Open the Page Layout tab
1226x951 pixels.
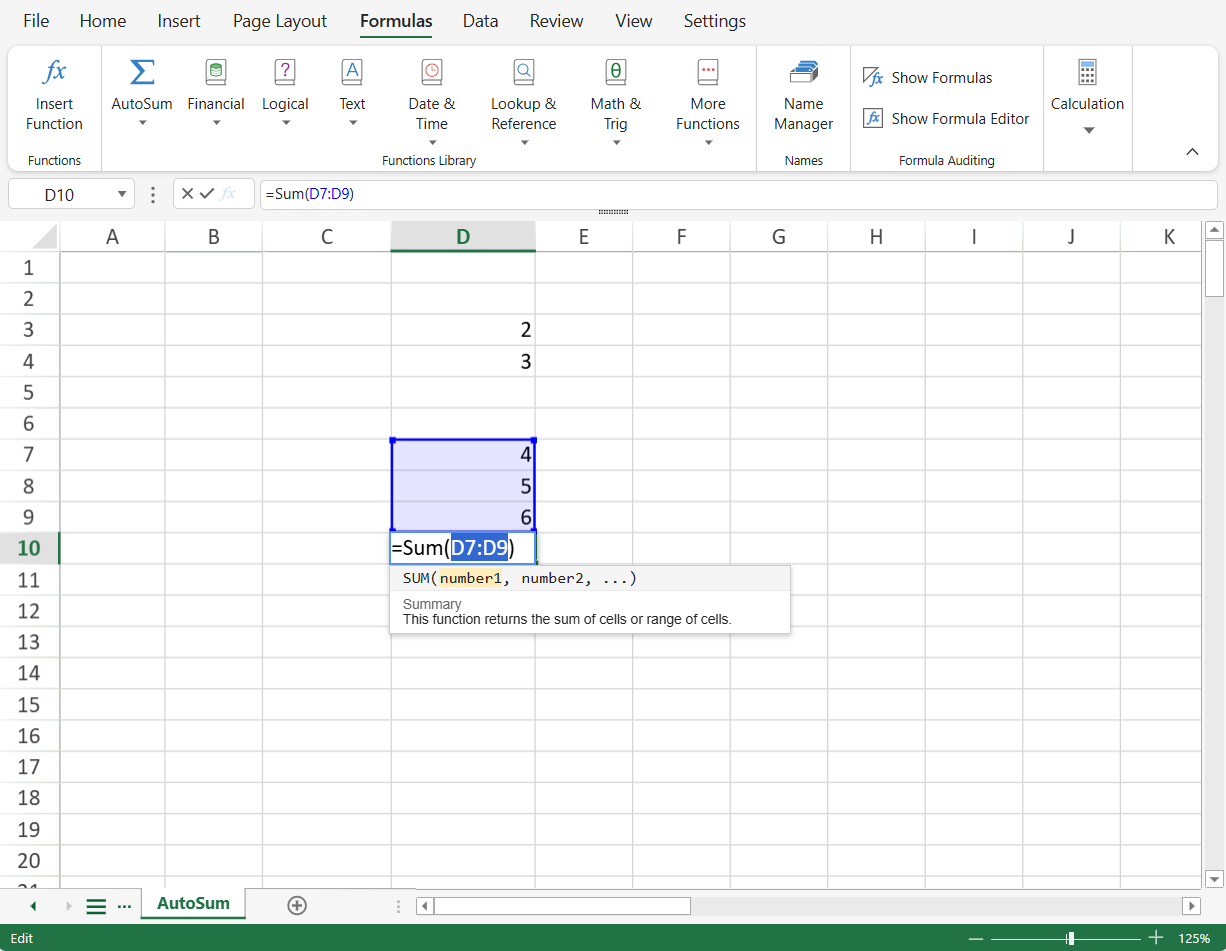[x=280, y=21]
